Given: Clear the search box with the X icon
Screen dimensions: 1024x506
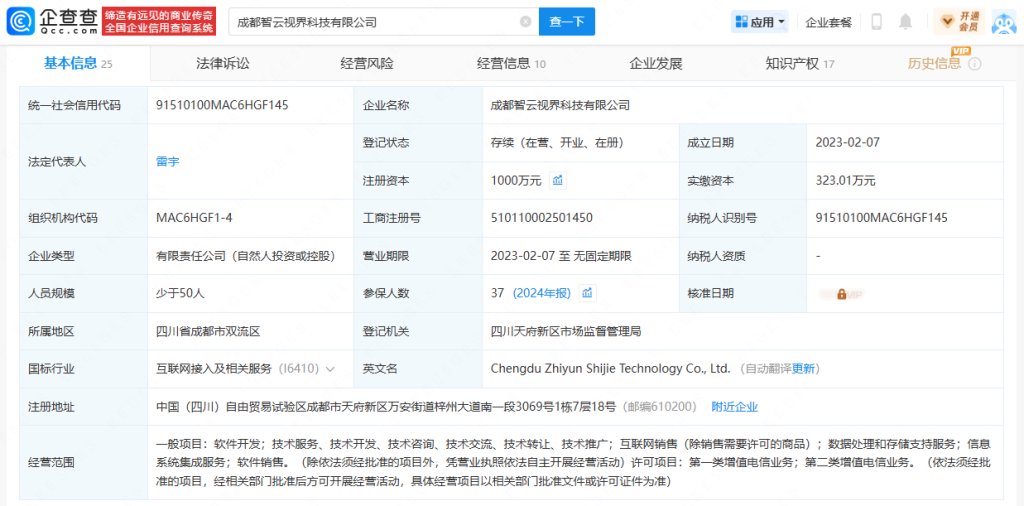Looking at the screenshot, I should 526,21.
